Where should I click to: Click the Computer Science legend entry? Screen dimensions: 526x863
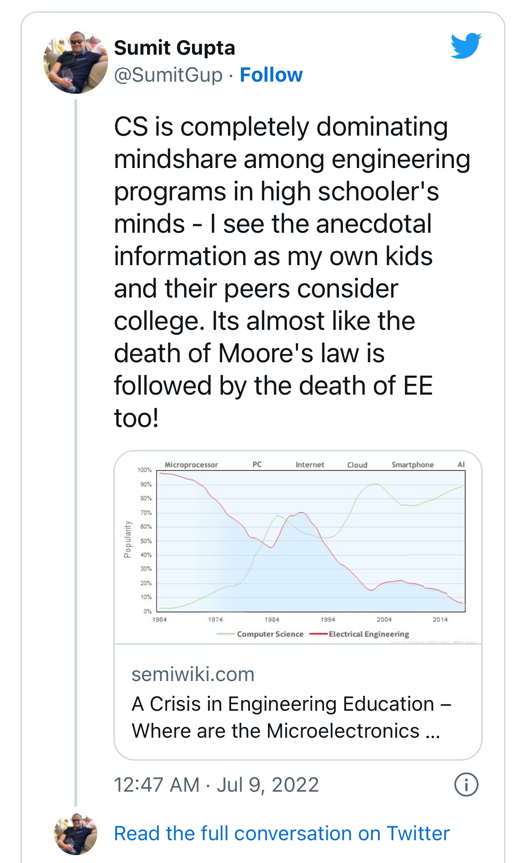tap(260, 634)
